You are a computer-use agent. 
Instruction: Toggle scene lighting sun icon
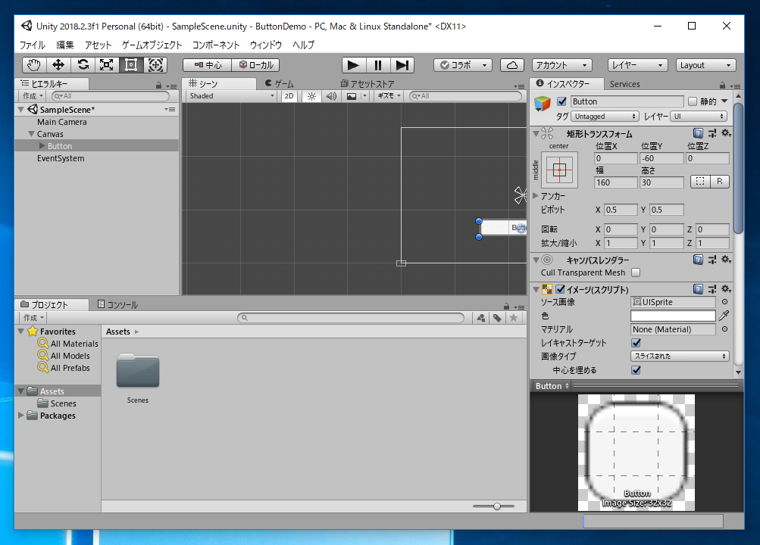click(x=312, y=96)
